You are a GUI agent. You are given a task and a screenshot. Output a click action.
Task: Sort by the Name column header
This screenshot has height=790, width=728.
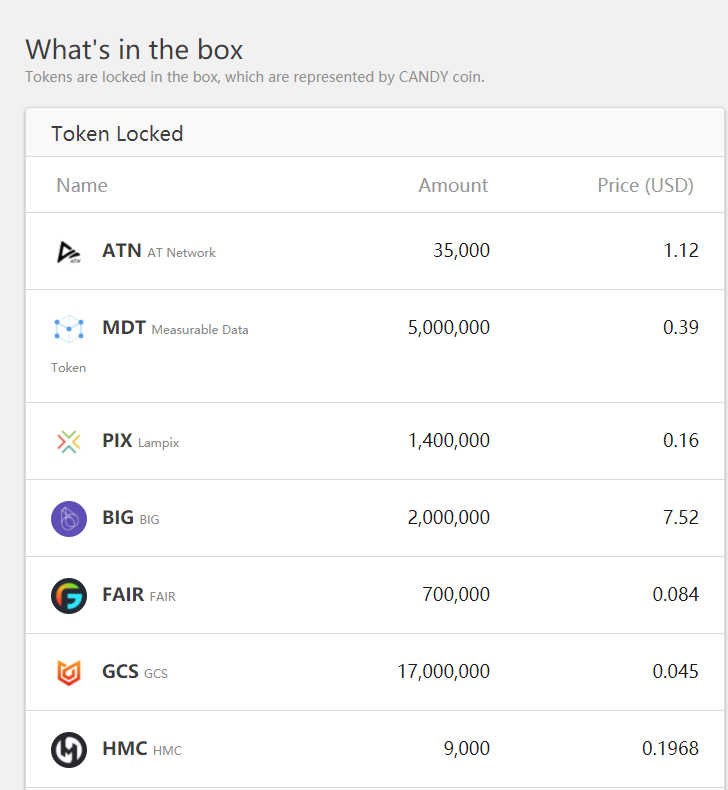tap(82, 185)
